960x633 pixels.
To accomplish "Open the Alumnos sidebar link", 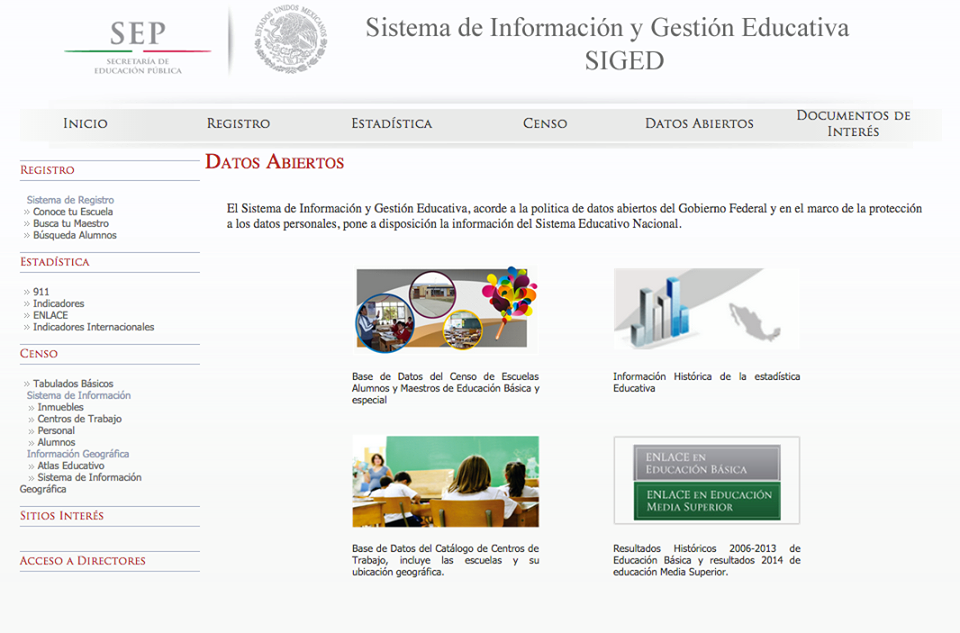I will click(x=56, y=442).
